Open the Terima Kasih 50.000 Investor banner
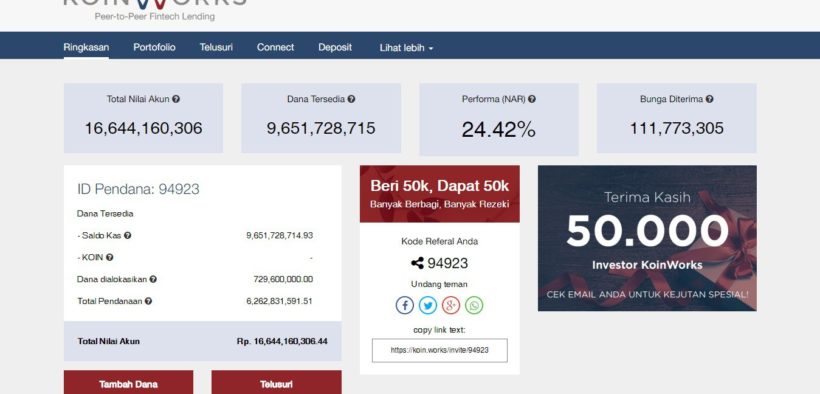The image size is (820, 394). point(647,238)
